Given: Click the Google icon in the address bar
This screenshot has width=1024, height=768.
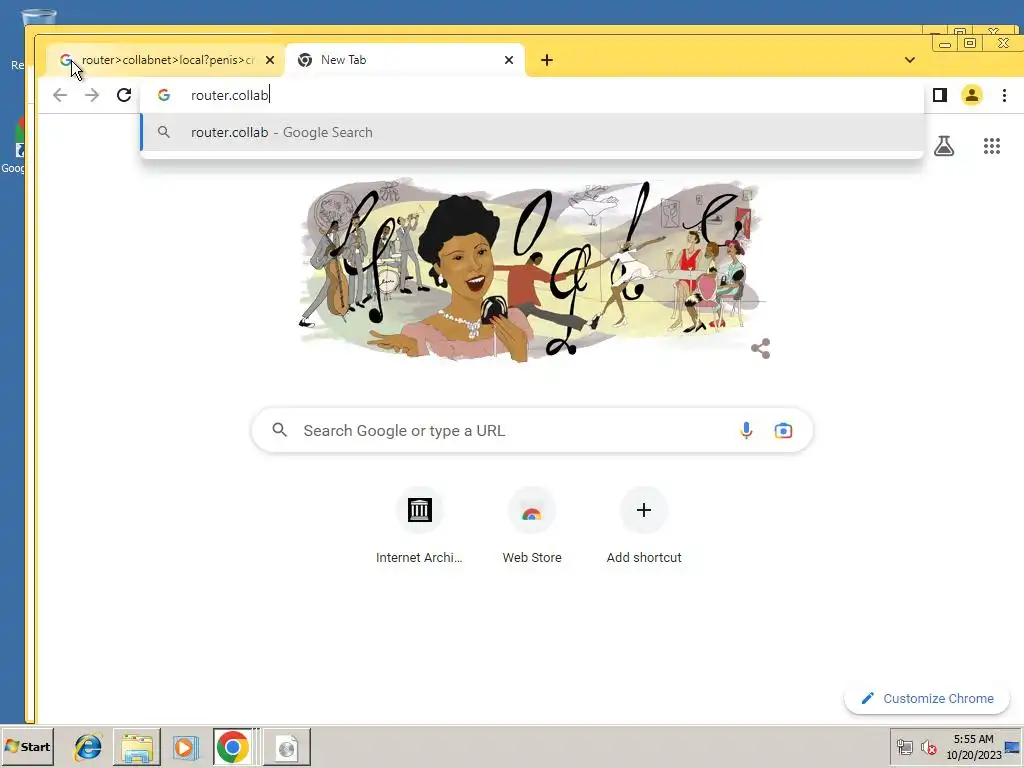Looking at the screenshot, I should click(x=164, y=95).
